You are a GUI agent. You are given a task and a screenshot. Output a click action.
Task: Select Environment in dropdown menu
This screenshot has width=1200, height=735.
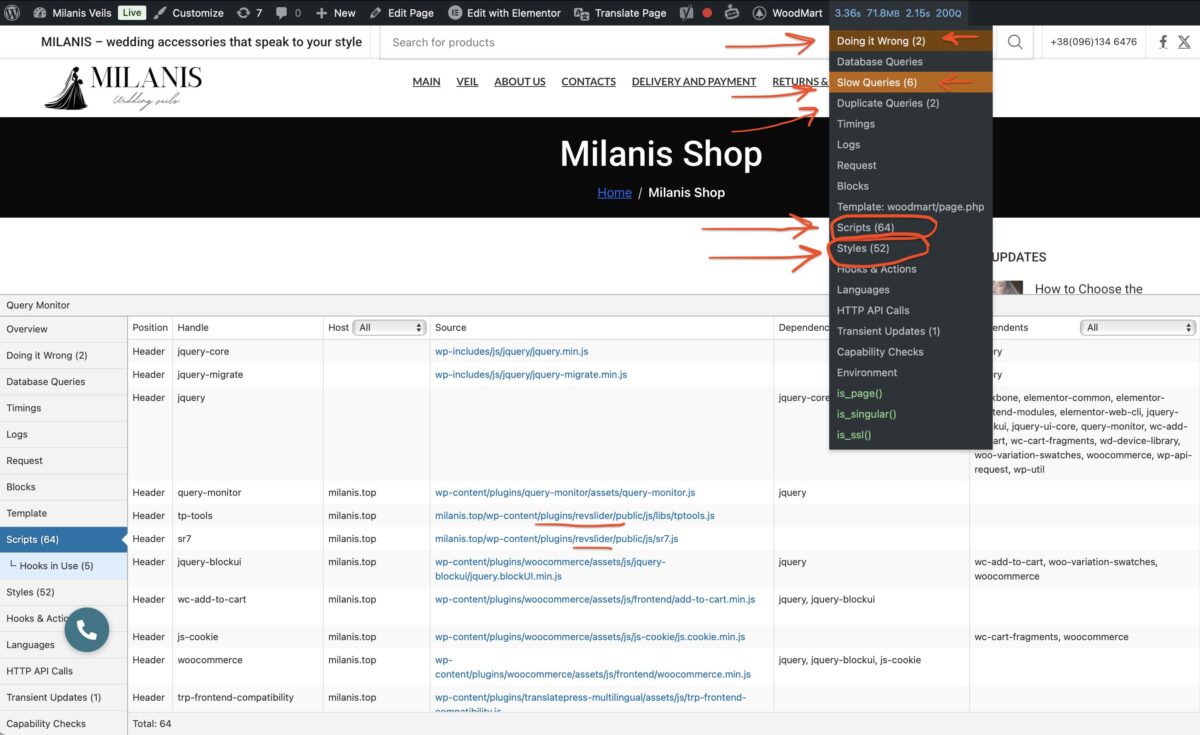tap(911, 373)
